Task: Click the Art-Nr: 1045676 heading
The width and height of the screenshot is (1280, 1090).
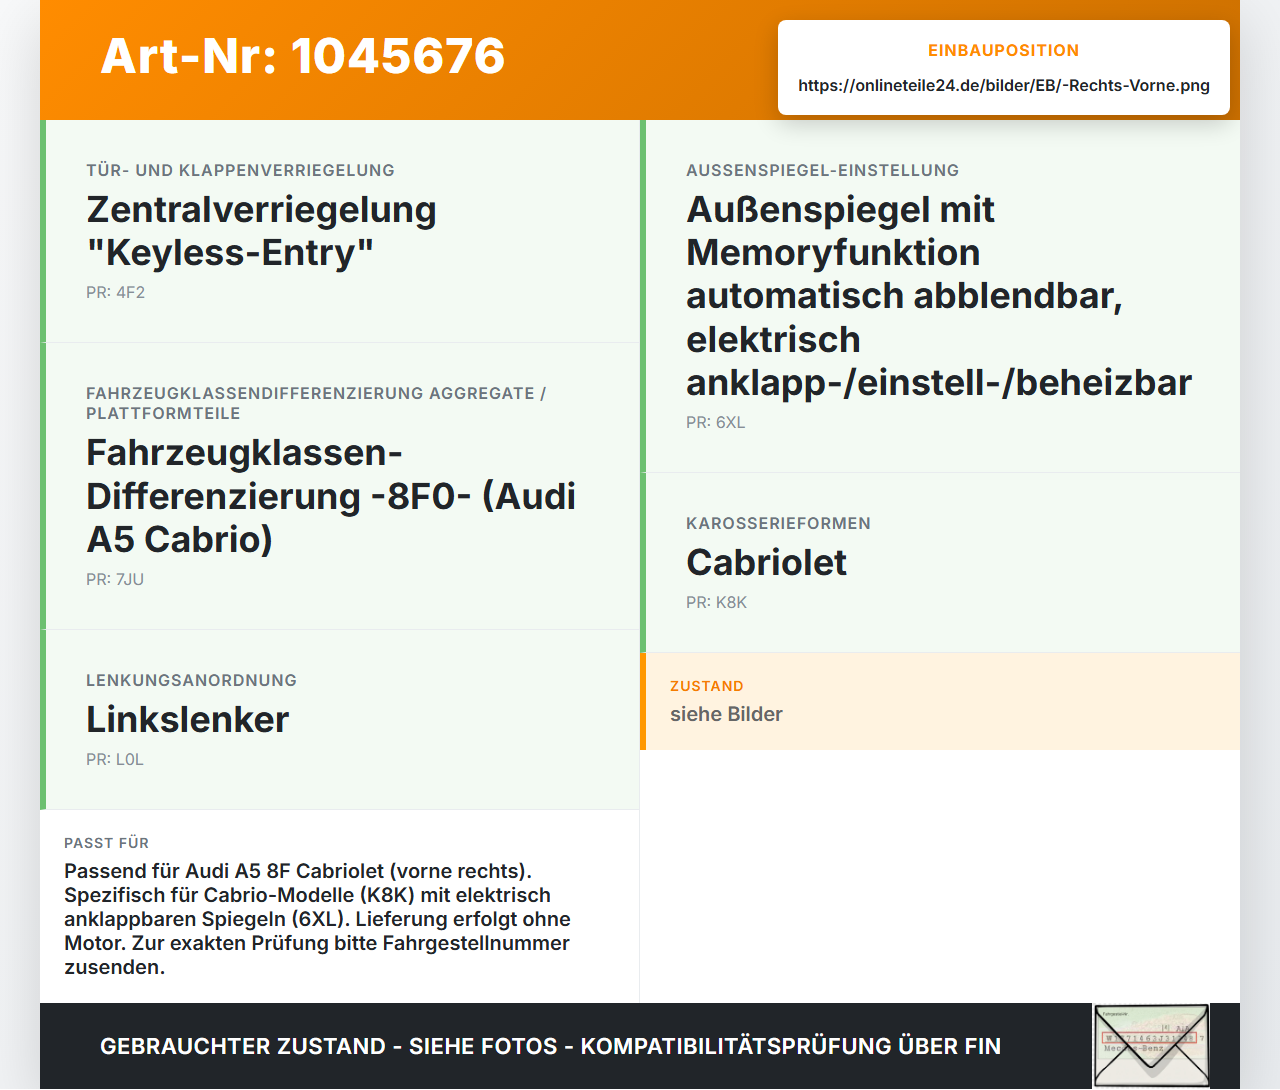Action: click(303, 56)
